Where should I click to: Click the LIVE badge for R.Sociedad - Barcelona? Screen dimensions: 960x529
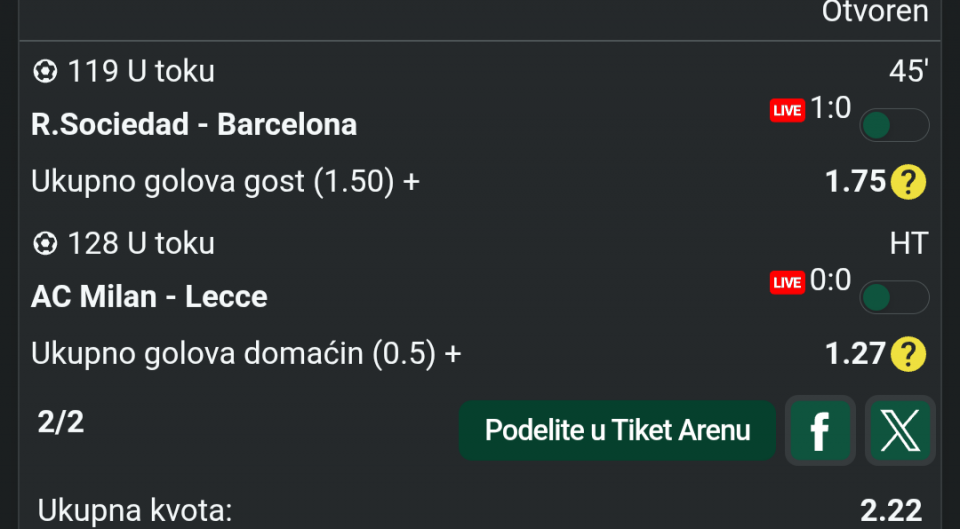click(x=787, y=111)
